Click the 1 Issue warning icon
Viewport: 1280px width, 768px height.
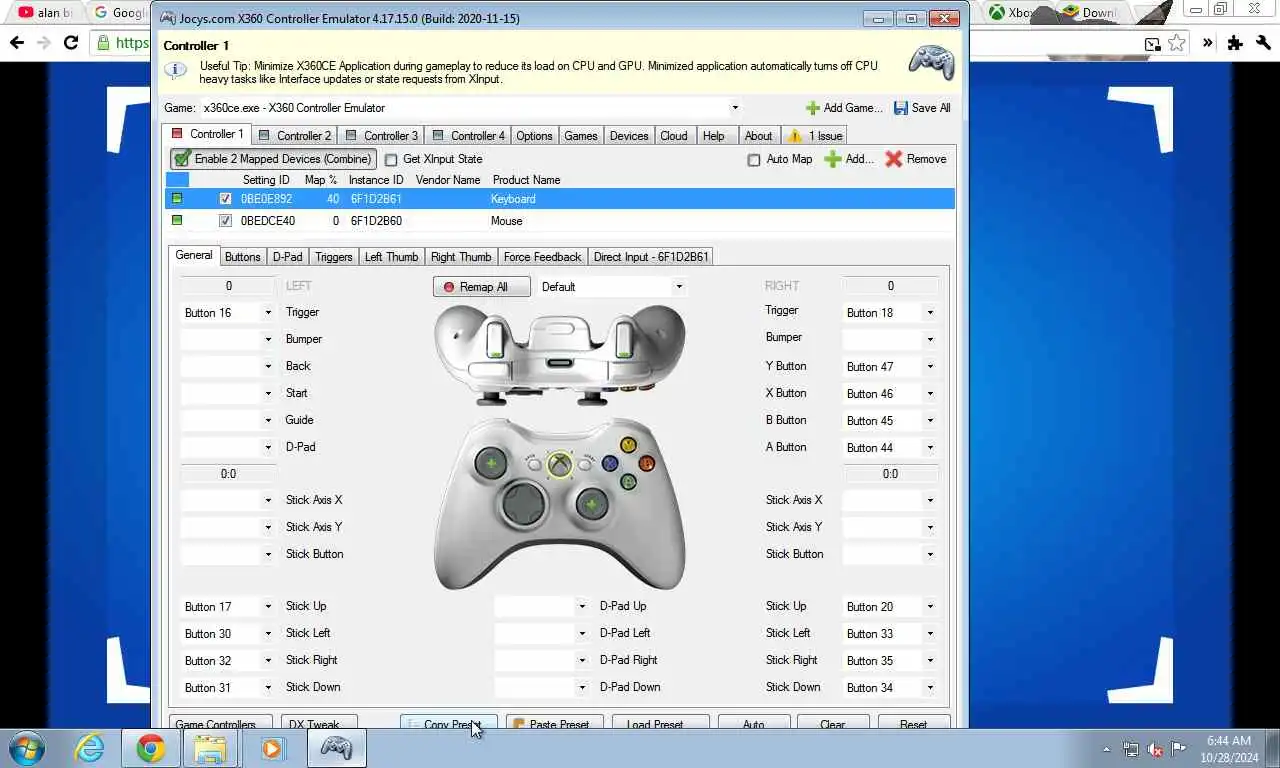(795, 135)
